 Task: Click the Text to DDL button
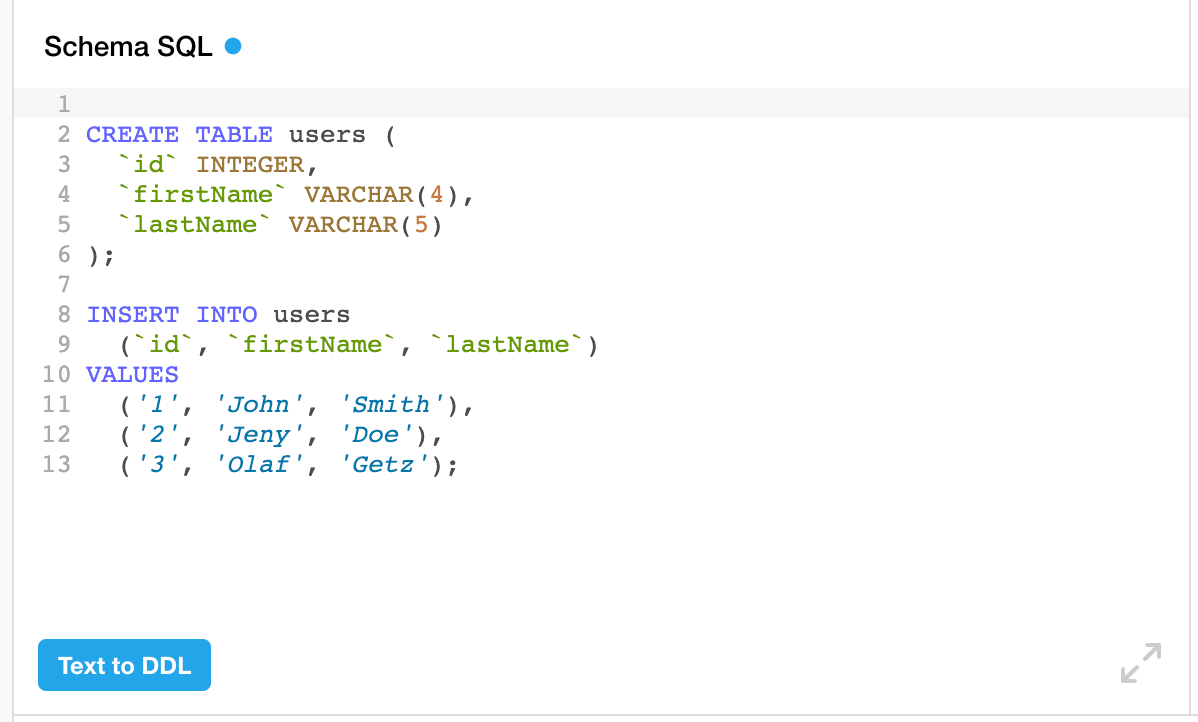[124, 665]
